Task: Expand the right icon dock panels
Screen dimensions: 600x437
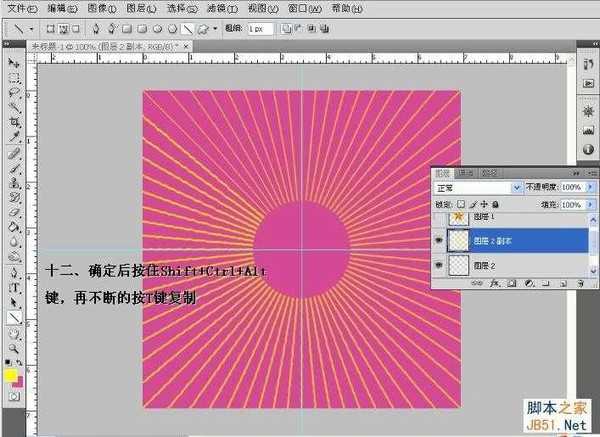Action: (595, 44)
